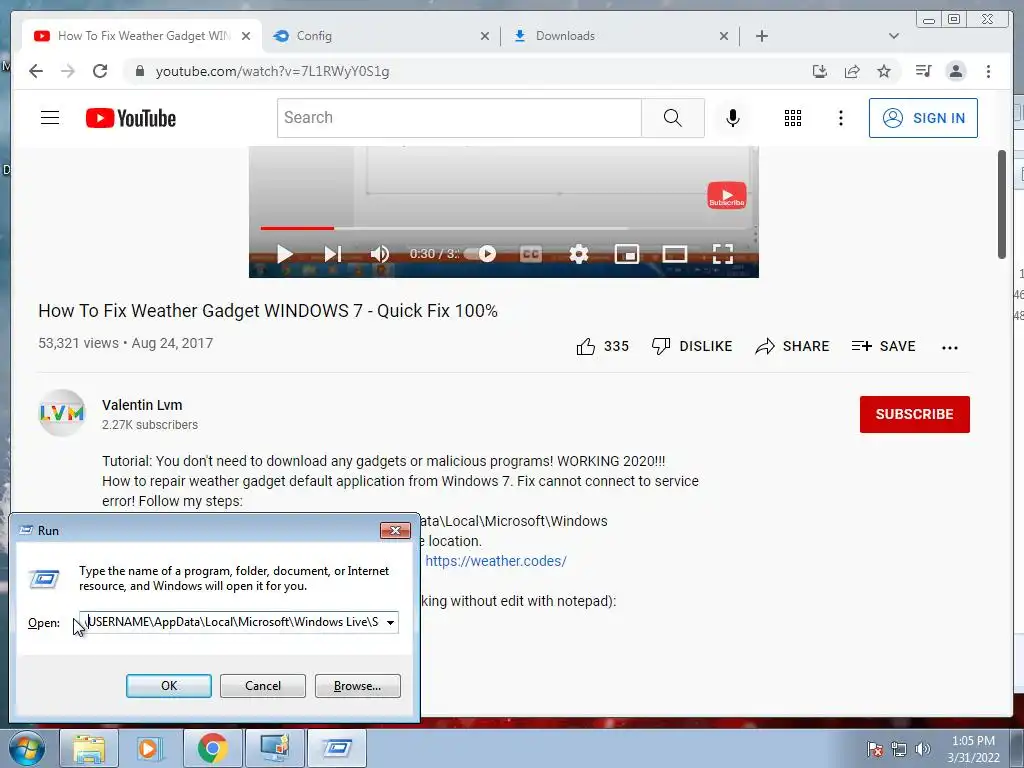Click the address bar URL
Viewport: 1024px width, 768px height.
tap(272, 71)
